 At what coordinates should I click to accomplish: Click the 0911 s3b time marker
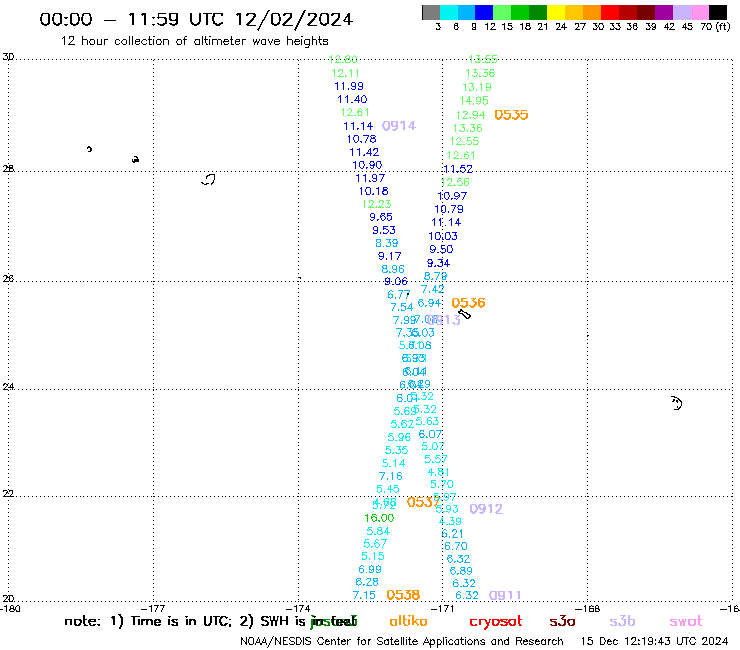(505, 595)
